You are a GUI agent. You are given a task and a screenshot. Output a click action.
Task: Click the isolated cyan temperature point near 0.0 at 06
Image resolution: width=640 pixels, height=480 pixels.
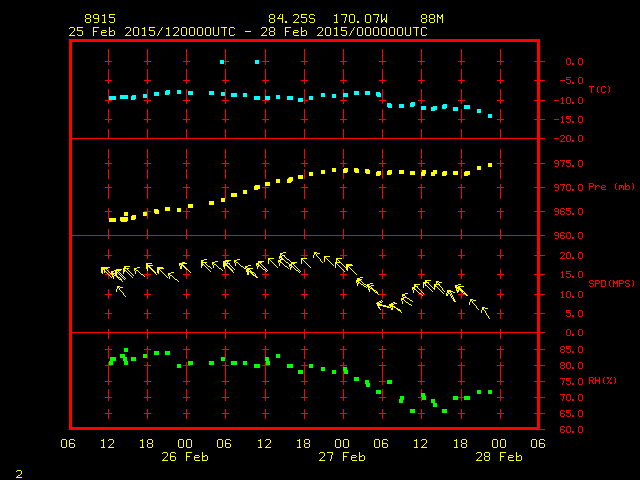click(x=222, y=62)
